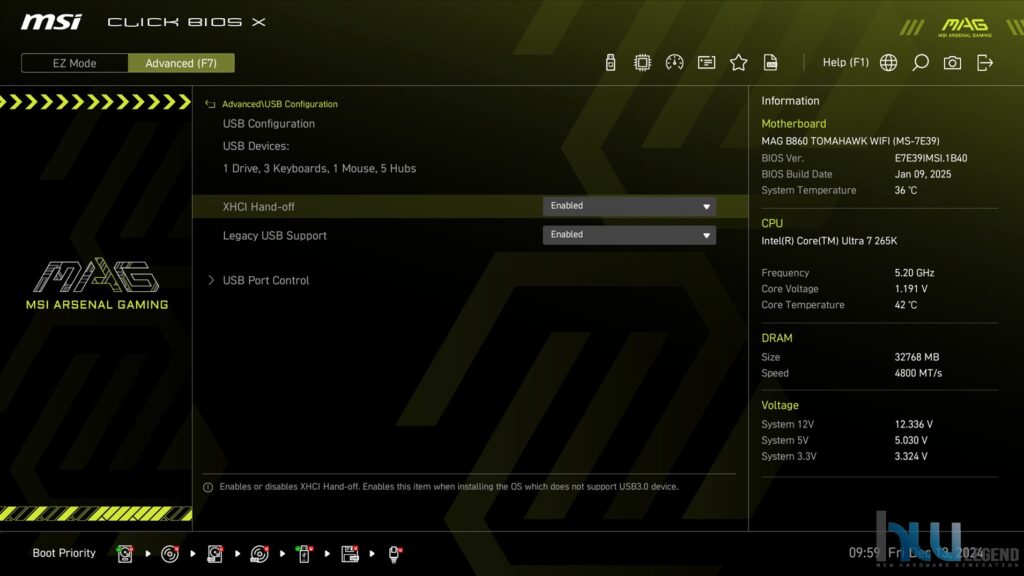The height and width of the screenshot is (576, 1024).
Task: Switch to Advanced (F7) tab
Action: point(181,63)
